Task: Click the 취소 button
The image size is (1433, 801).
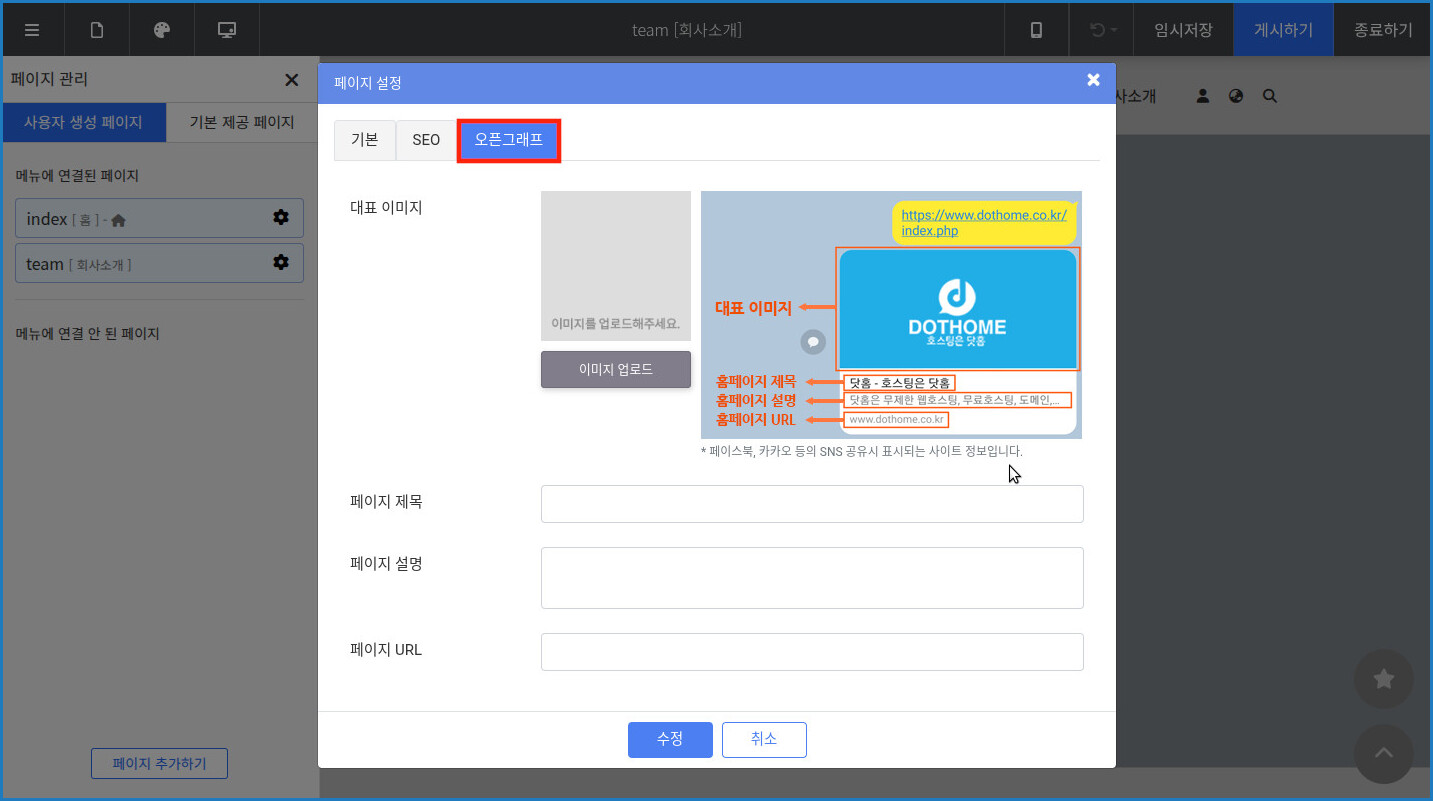Action: (764, 739)
